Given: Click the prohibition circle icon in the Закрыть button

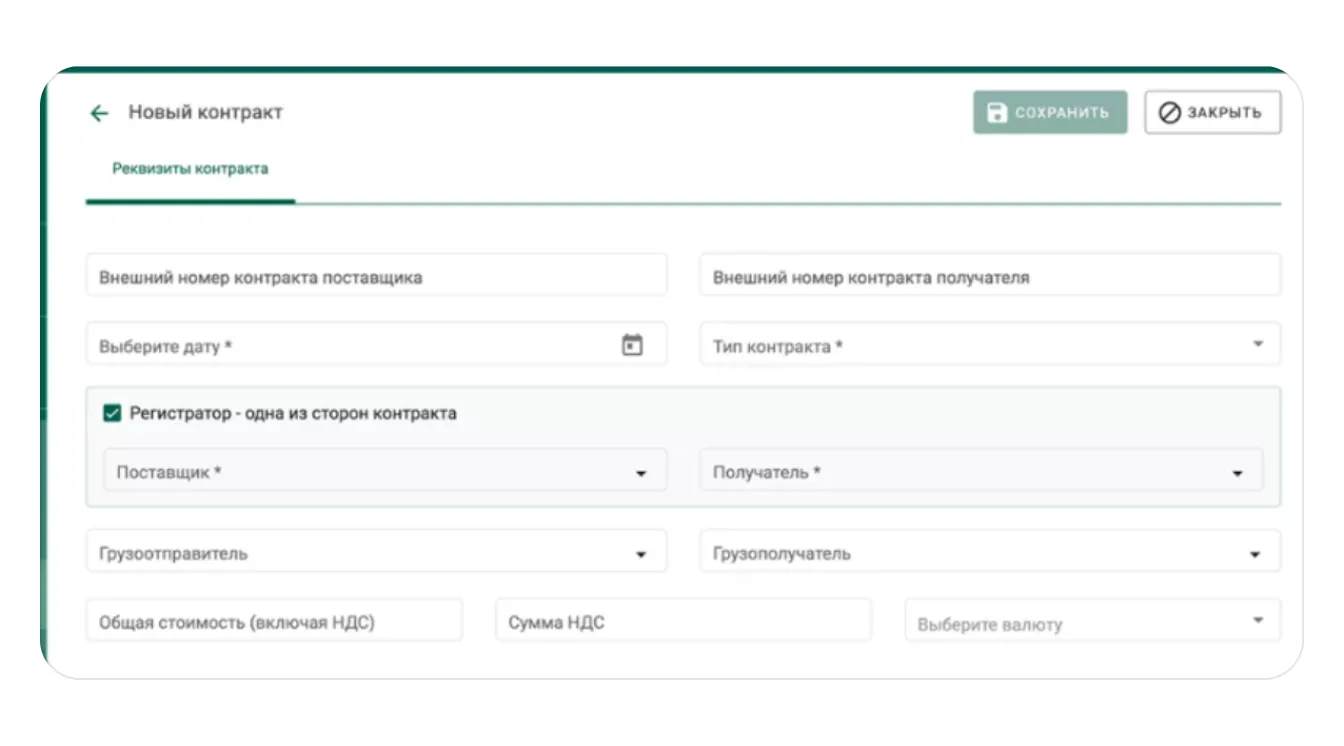Looking at the screenshot, I should click(x=1169, y=113).
